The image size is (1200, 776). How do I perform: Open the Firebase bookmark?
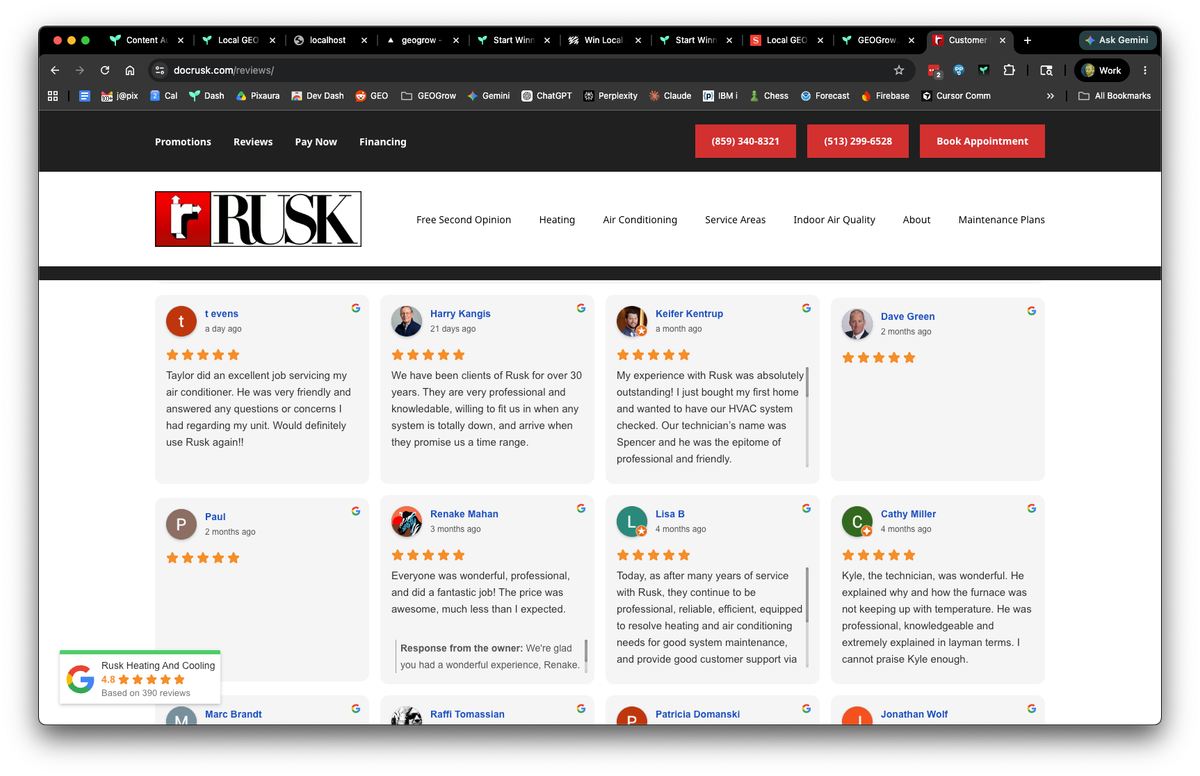884,96
